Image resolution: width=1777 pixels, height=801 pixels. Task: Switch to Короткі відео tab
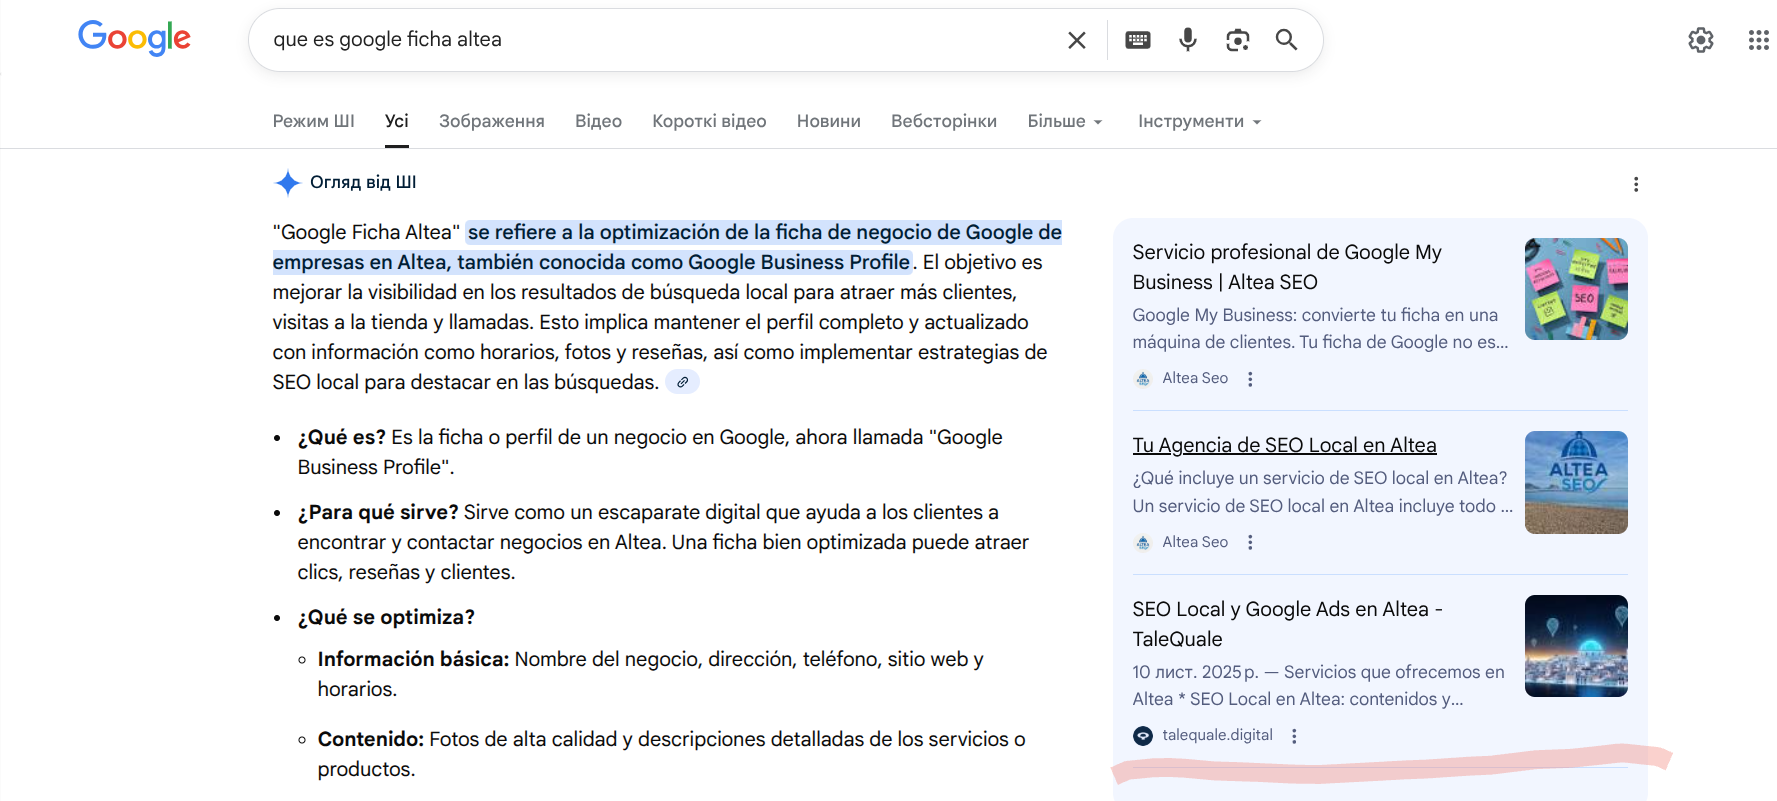709,121
